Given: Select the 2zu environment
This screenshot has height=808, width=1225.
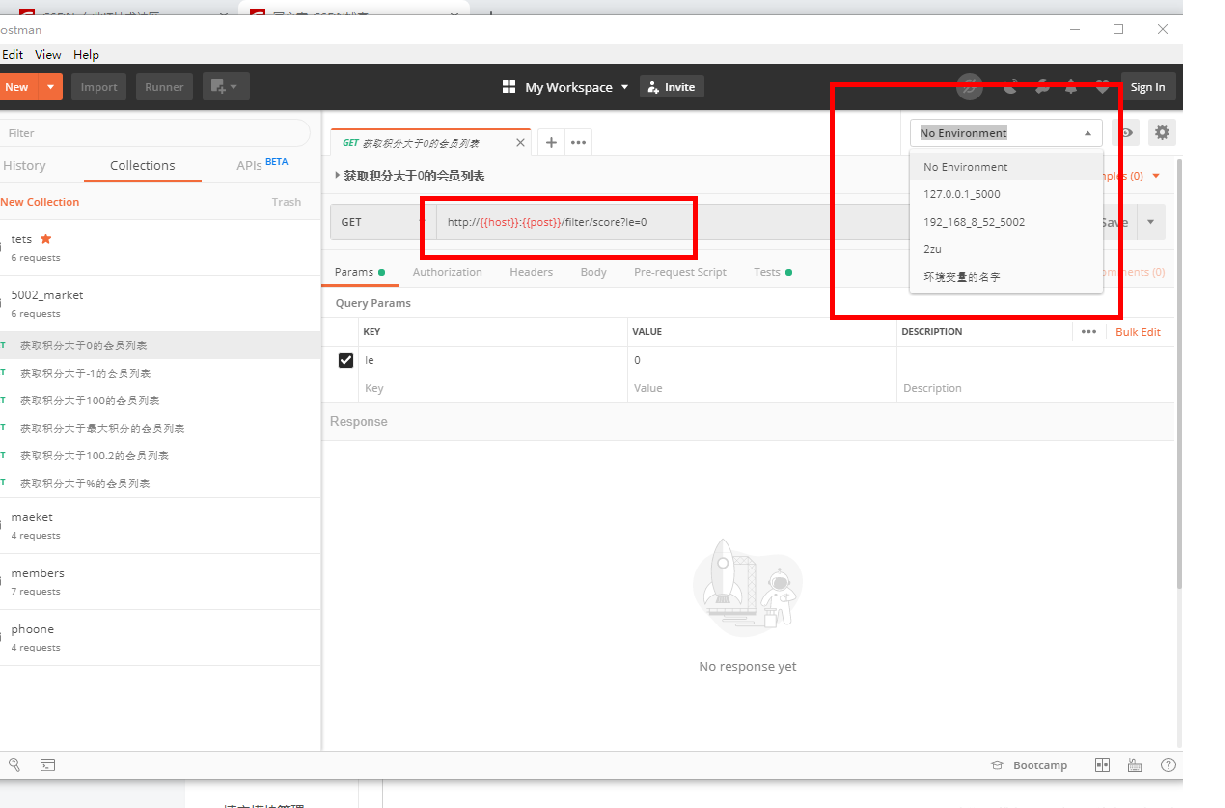Looking at the screenshot, I should [1006, 249].
